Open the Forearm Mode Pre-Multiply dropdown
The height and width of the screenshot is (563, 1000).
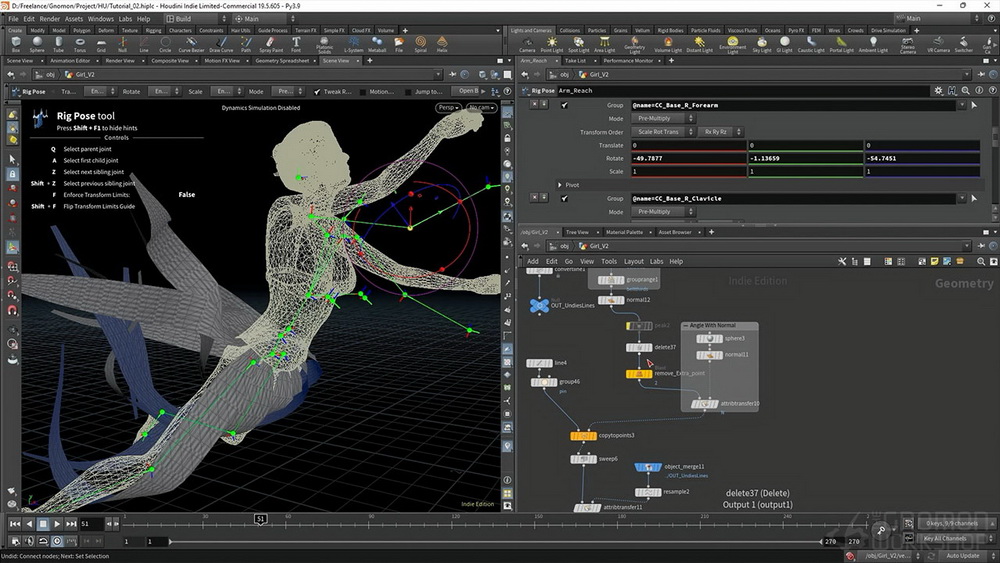click(x=663, y=119)
